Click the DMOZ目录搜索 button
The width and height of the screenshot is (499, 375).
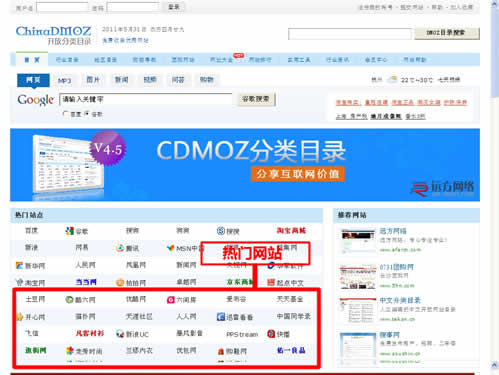[447, 33]
